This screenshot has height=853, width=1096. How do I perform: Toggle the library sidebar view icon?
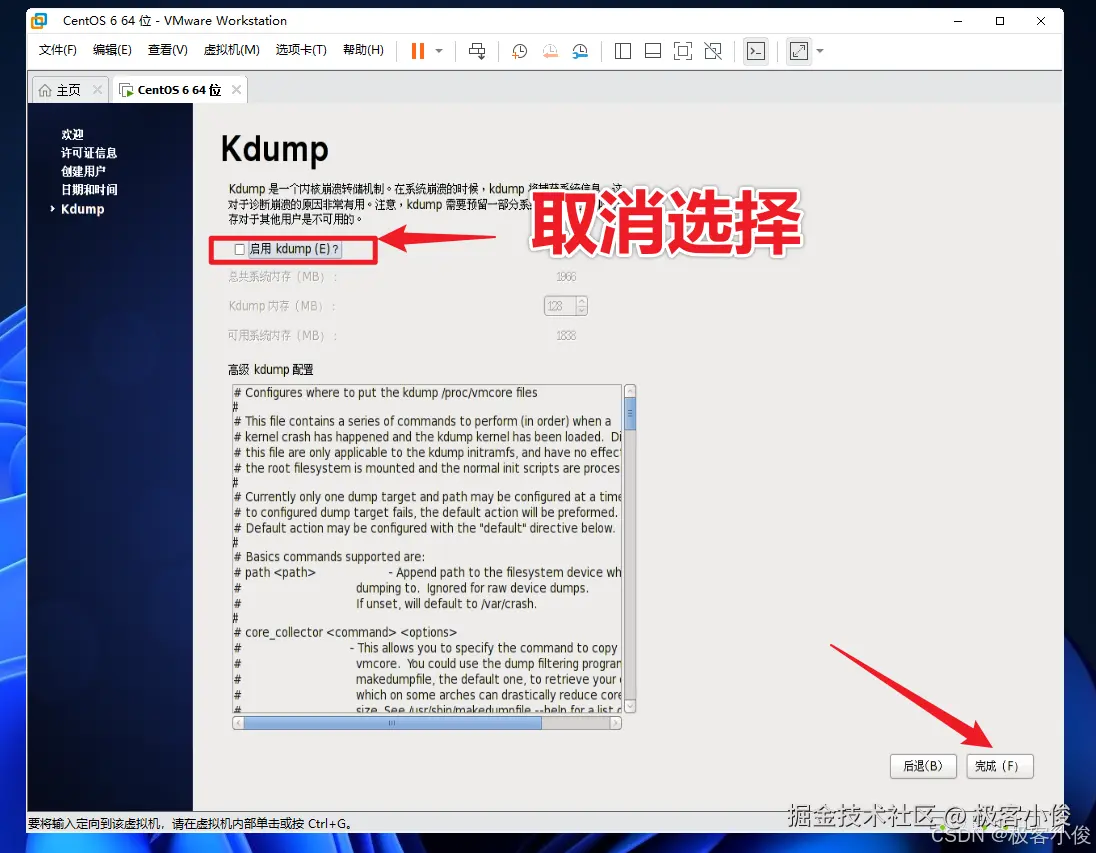click(623, 51)
